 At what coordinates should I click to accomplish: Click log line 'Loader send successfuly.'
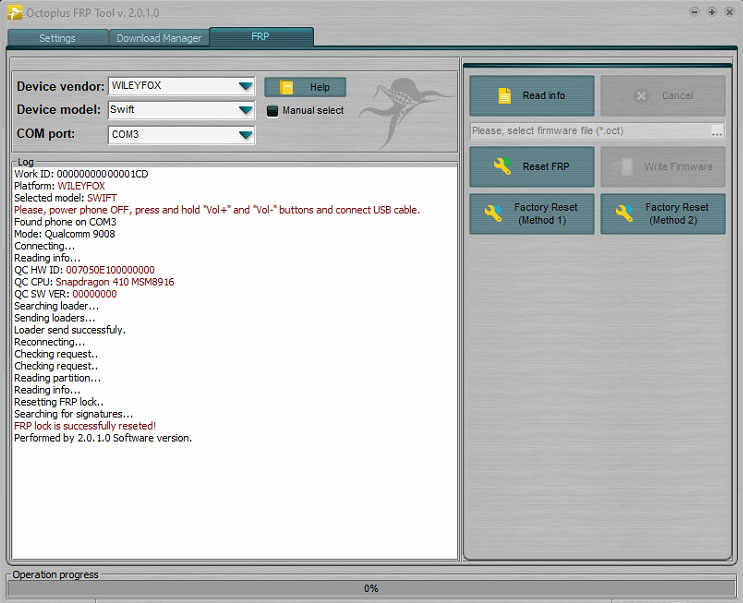click(70, 330)
